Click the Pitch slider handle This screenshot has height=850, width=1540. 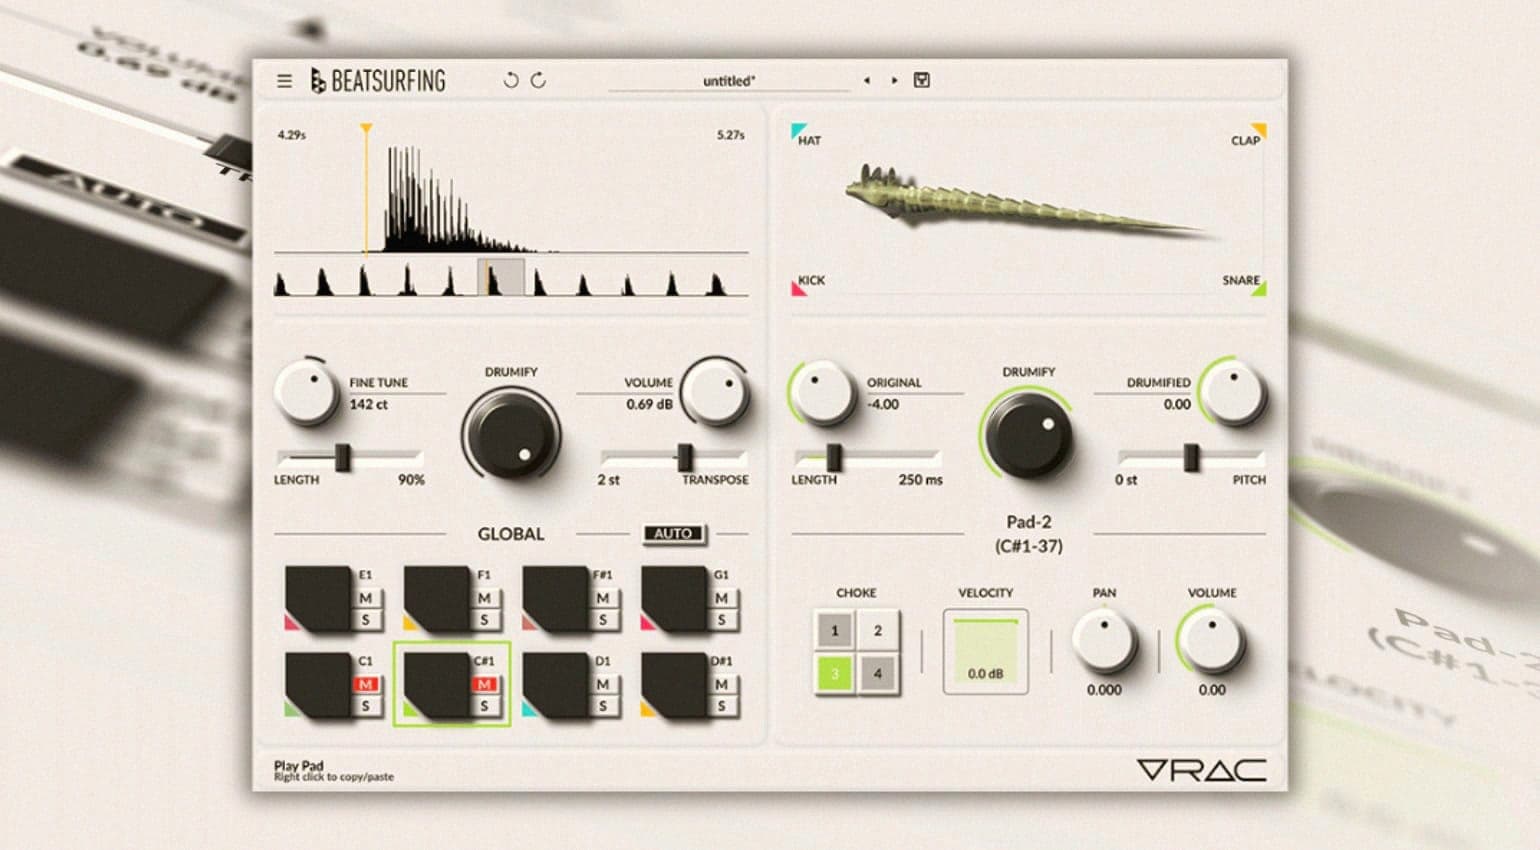[x=1191, y=457]
